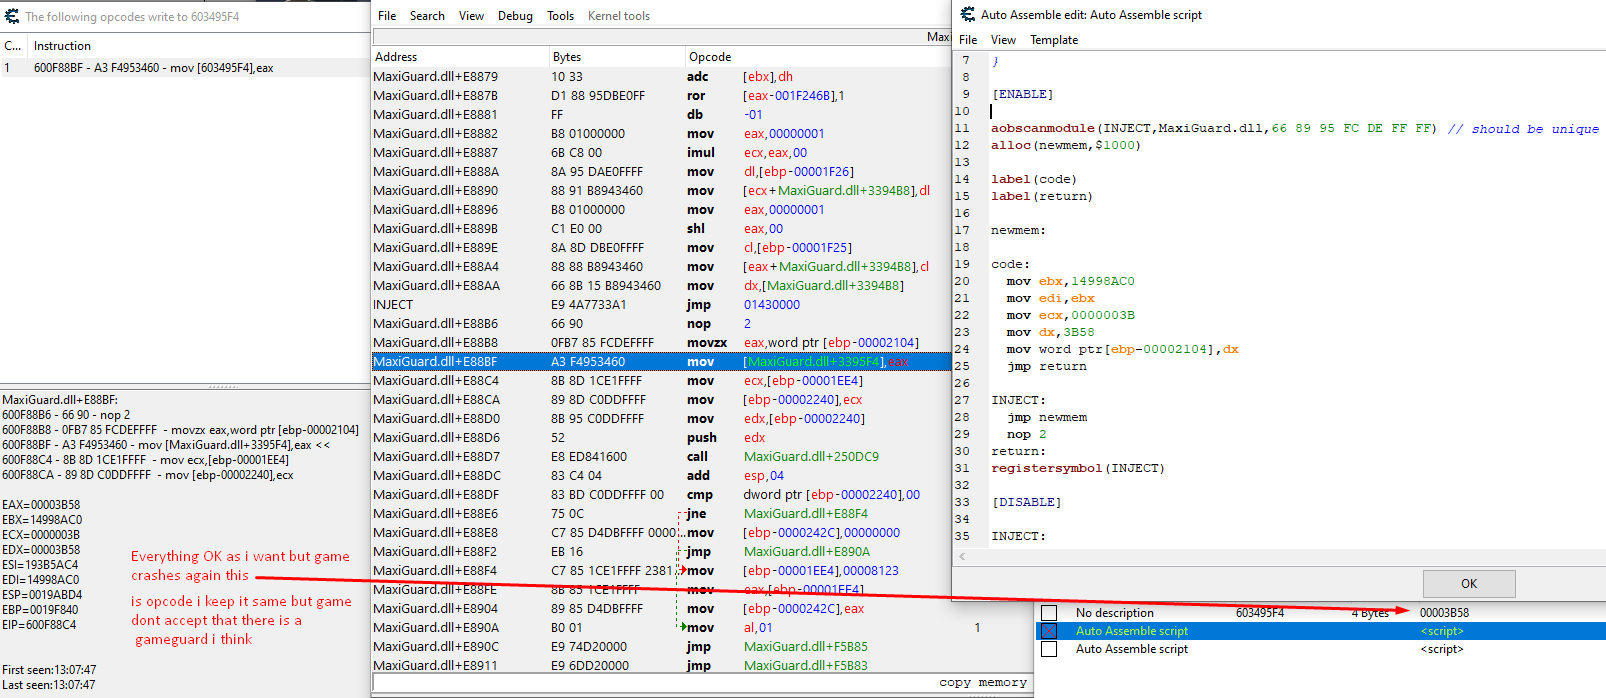The width and height of the screenshot is (1606, 698).
Task: Click Cheat Engine icon in Auto Assemble titlebar
Action: coord(967,15)
